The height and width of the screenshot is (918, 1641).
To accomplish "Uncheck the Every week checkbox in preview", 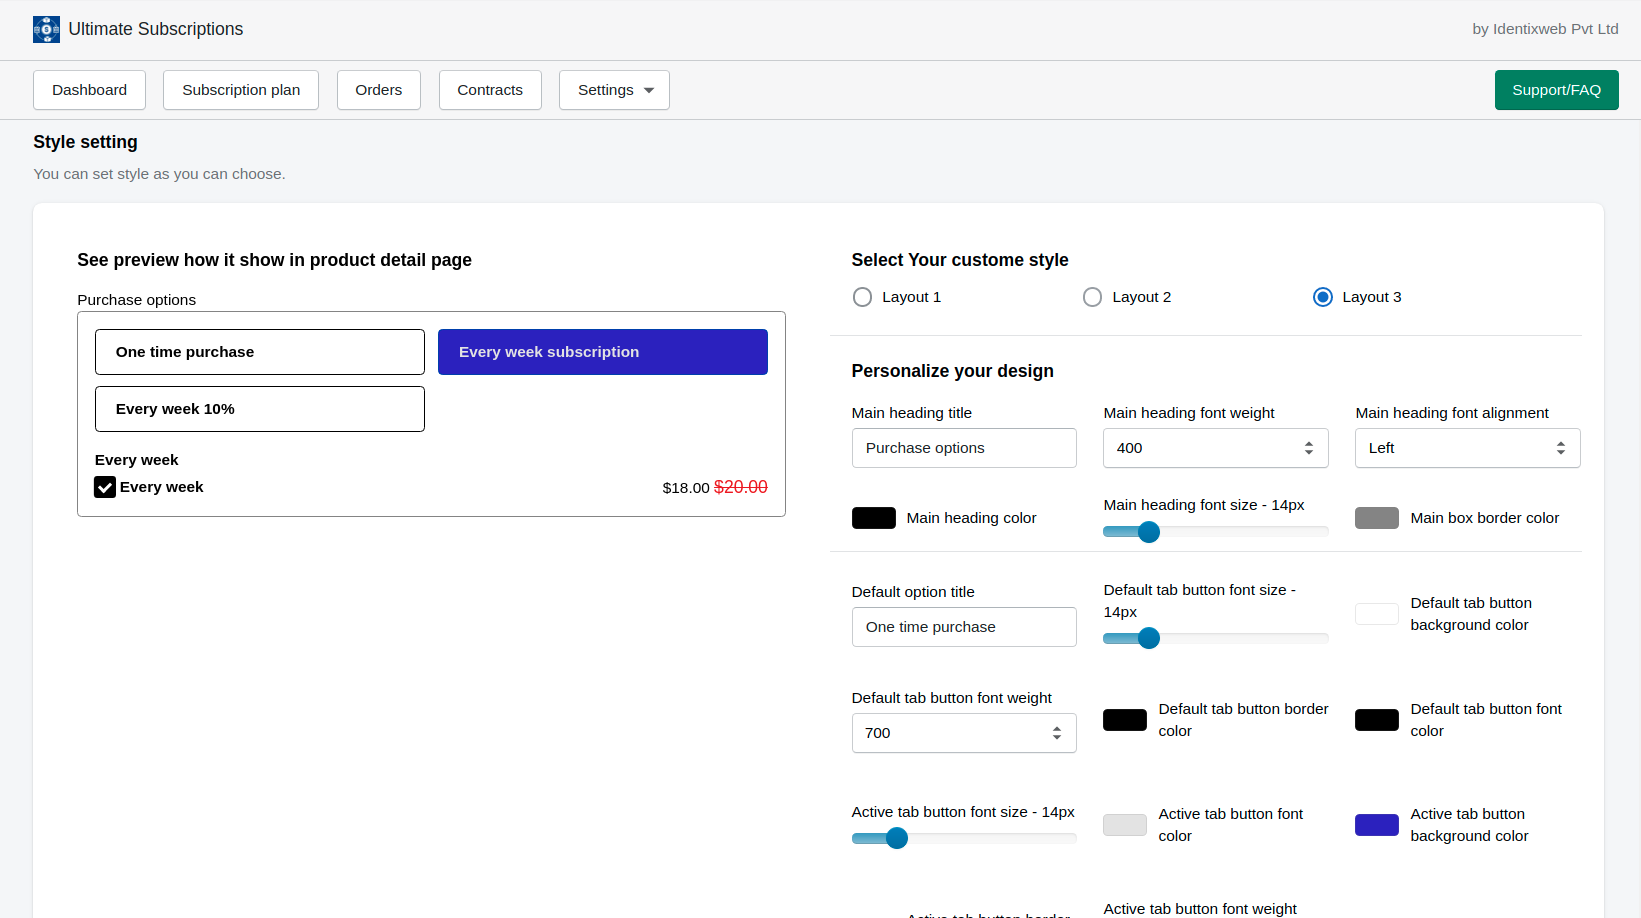I will point(105,487).
